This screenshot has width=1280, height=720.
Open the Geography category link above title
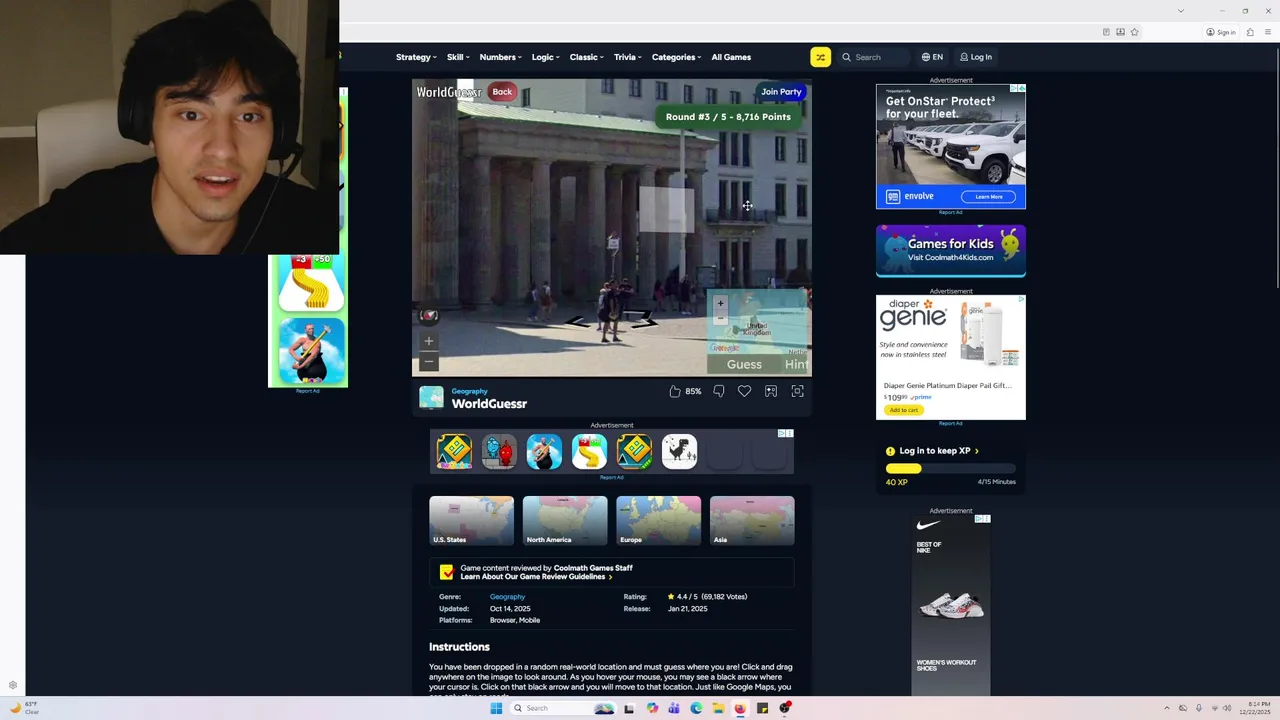tap(469, 391)
